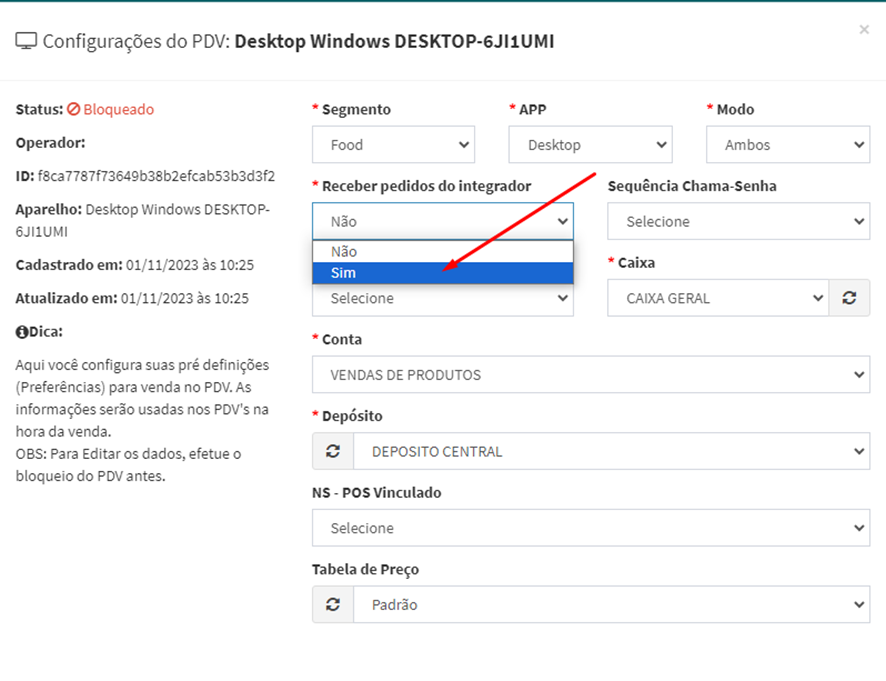Choose 'Sim' in the open dropdown list
Viewport: 886px width, 681px height.
[442, 273]
